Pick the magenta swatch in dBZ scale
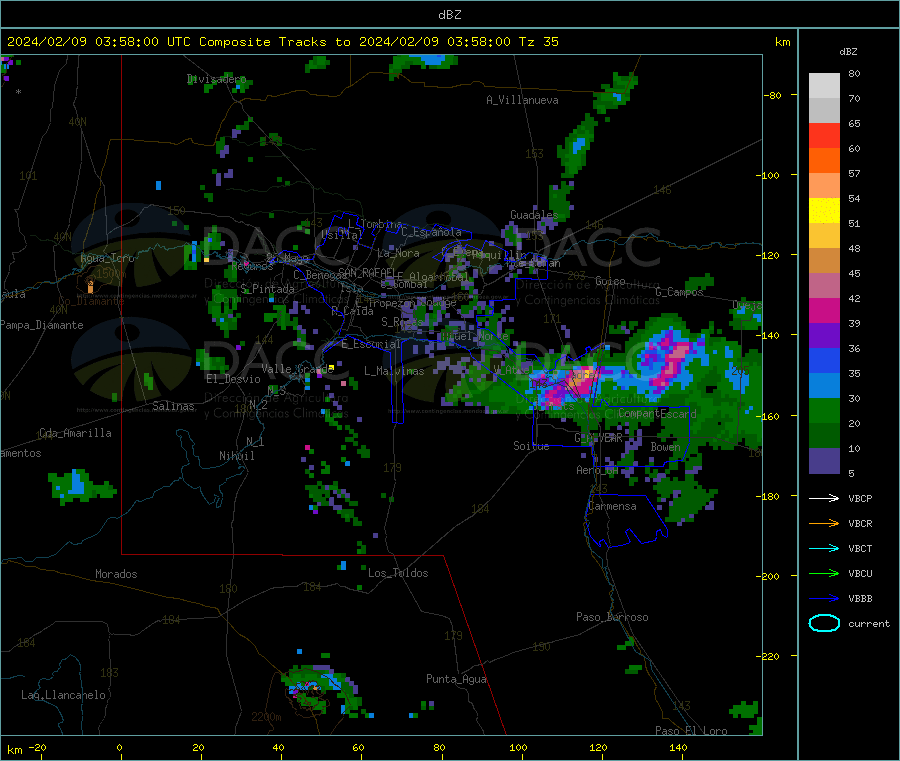 pos(824,310)
